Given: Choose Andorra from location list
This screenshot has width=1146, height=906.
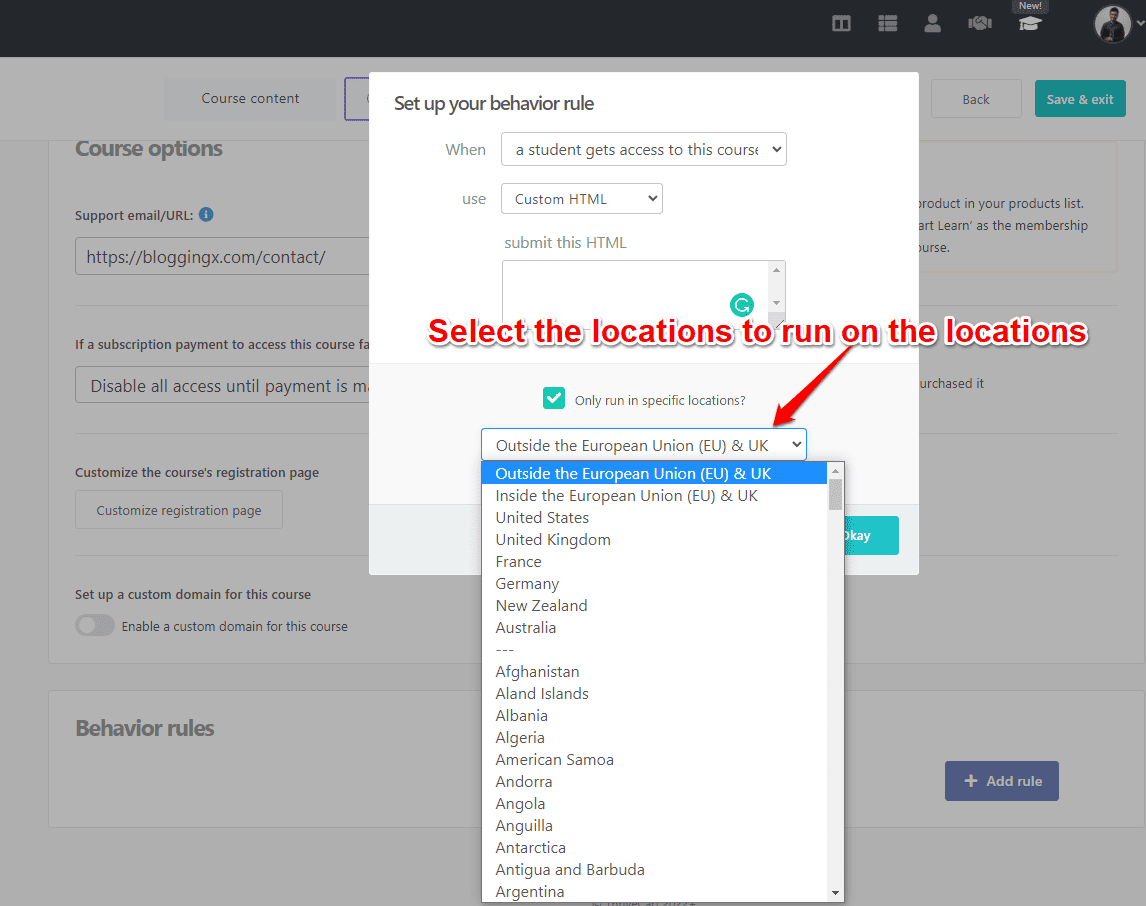Looking at the screenshot, I should (x=654, y=781).
